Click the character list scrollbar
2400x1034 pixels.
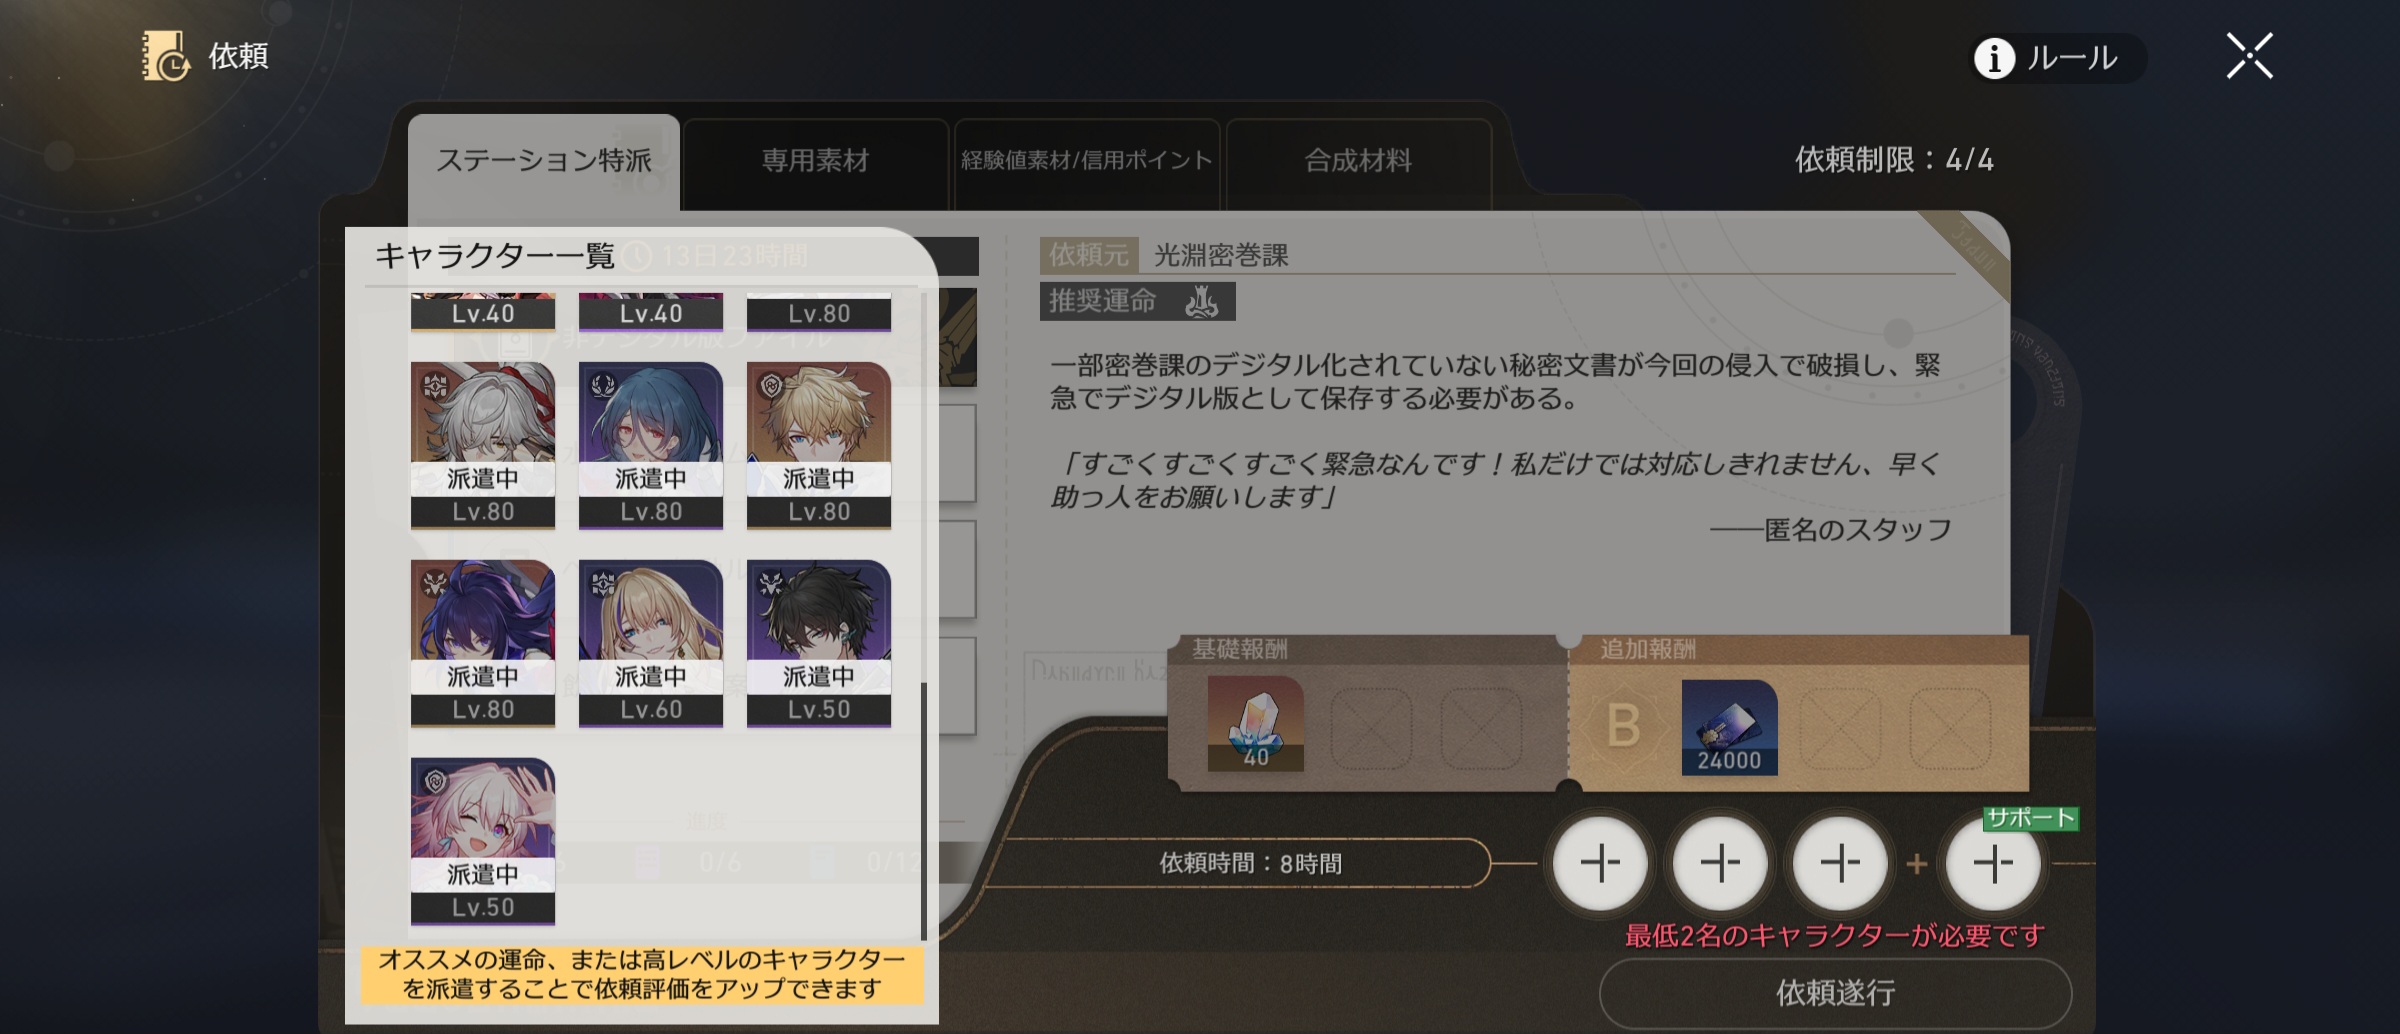[923, 810]
